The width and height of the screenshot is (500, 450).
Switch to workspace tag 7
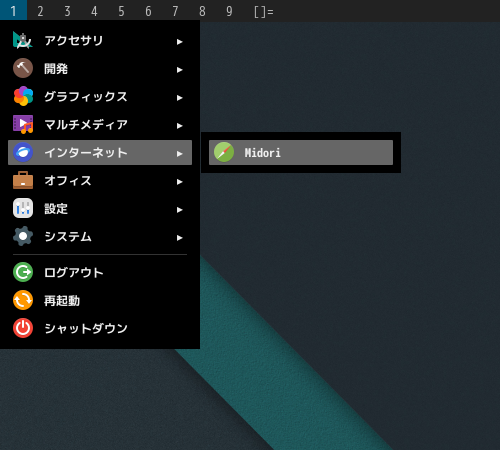click(x=175, y=11)
